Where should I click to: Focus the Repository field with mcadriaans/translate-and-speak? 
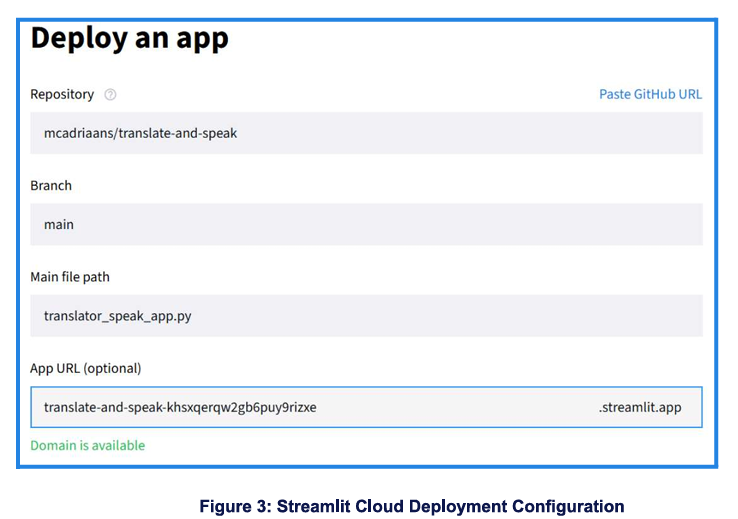point(366,133)
